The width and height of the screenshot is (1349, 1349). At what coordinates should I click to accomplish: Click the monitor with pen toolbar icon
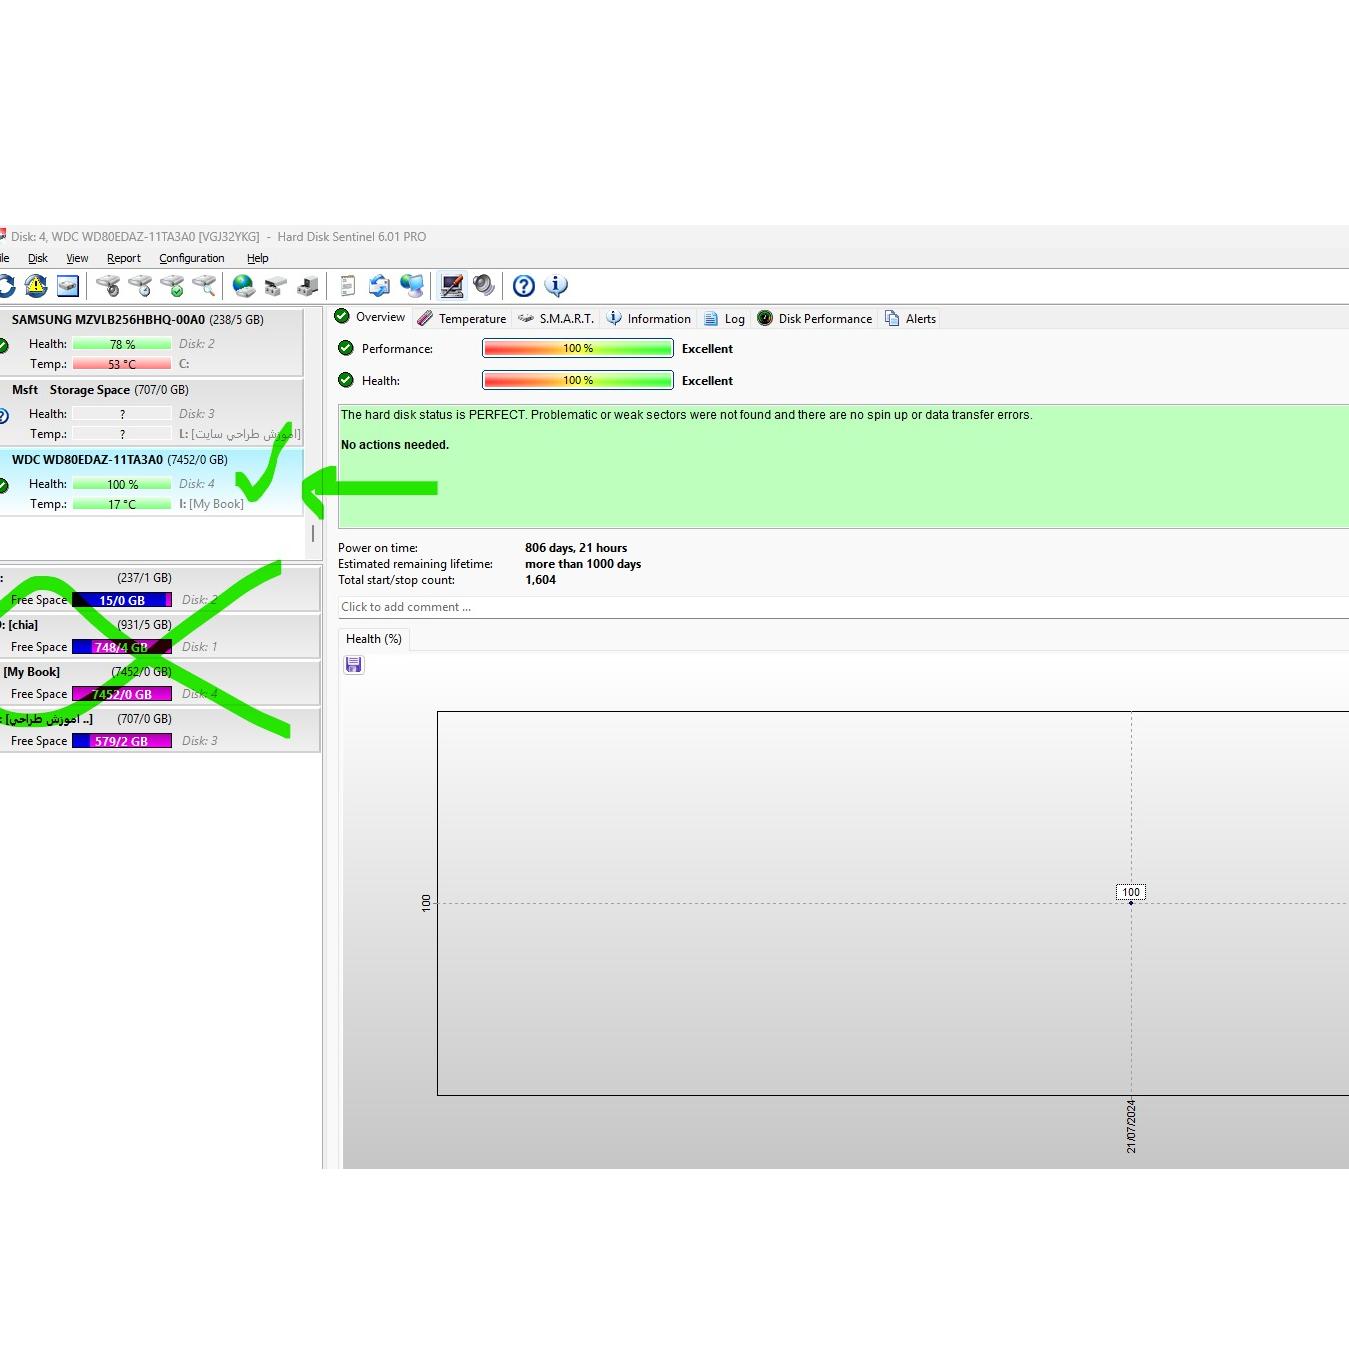click(x=452, y=286)
